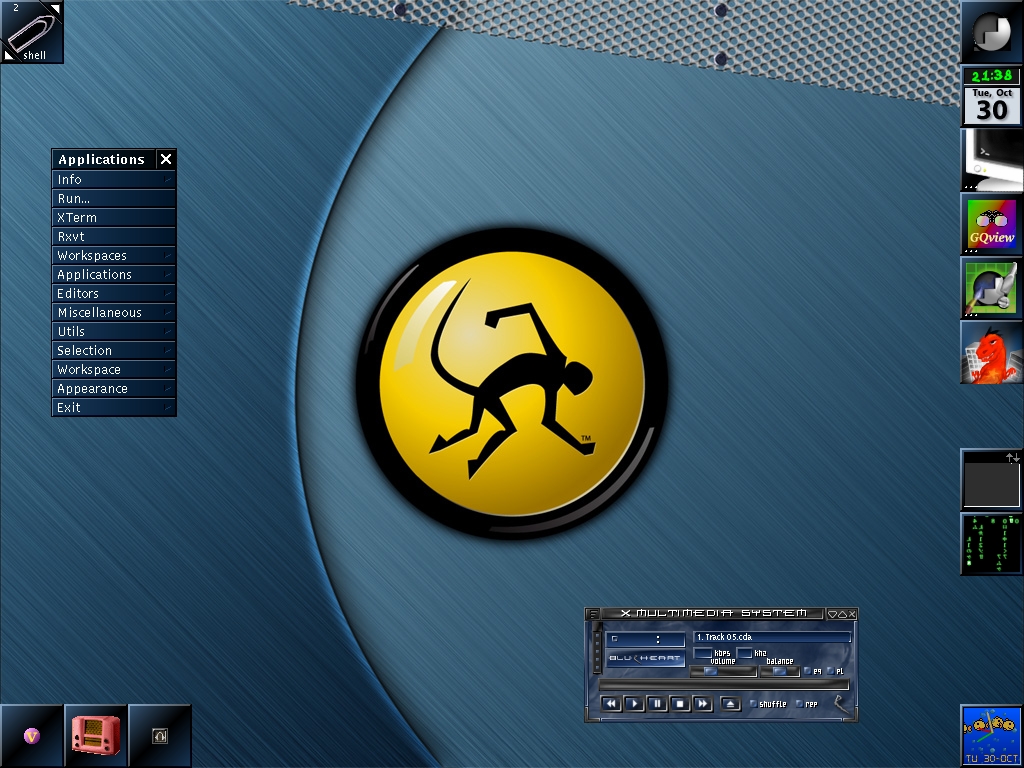1024x768 pixels.
Task: Choose Run... from the Applications menu
Action: click(x=114, y=199)
